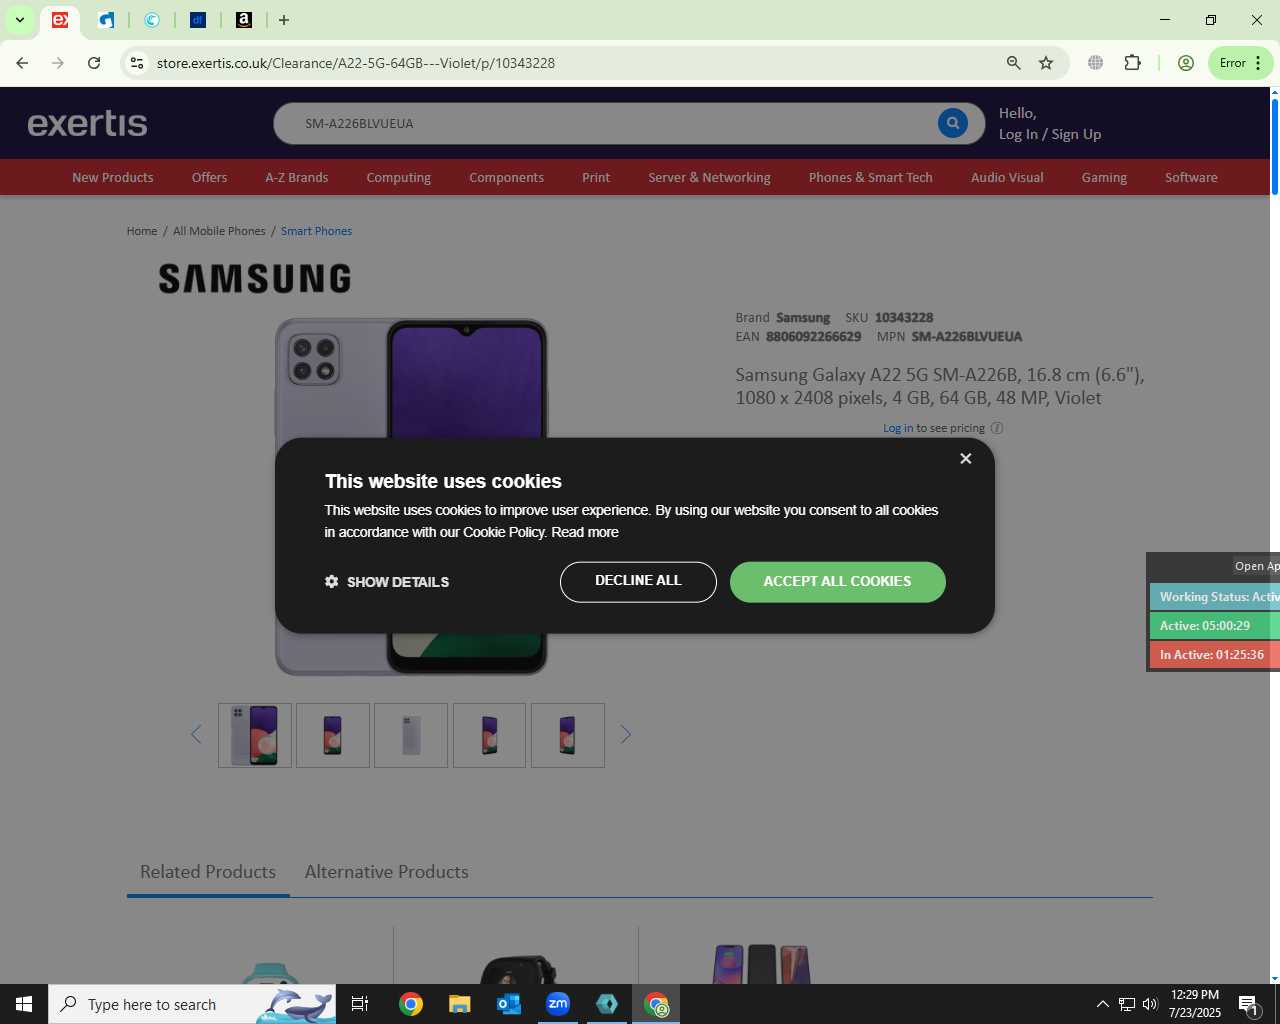
Task: Select the fifth product thumbnail
Action: 567,735
